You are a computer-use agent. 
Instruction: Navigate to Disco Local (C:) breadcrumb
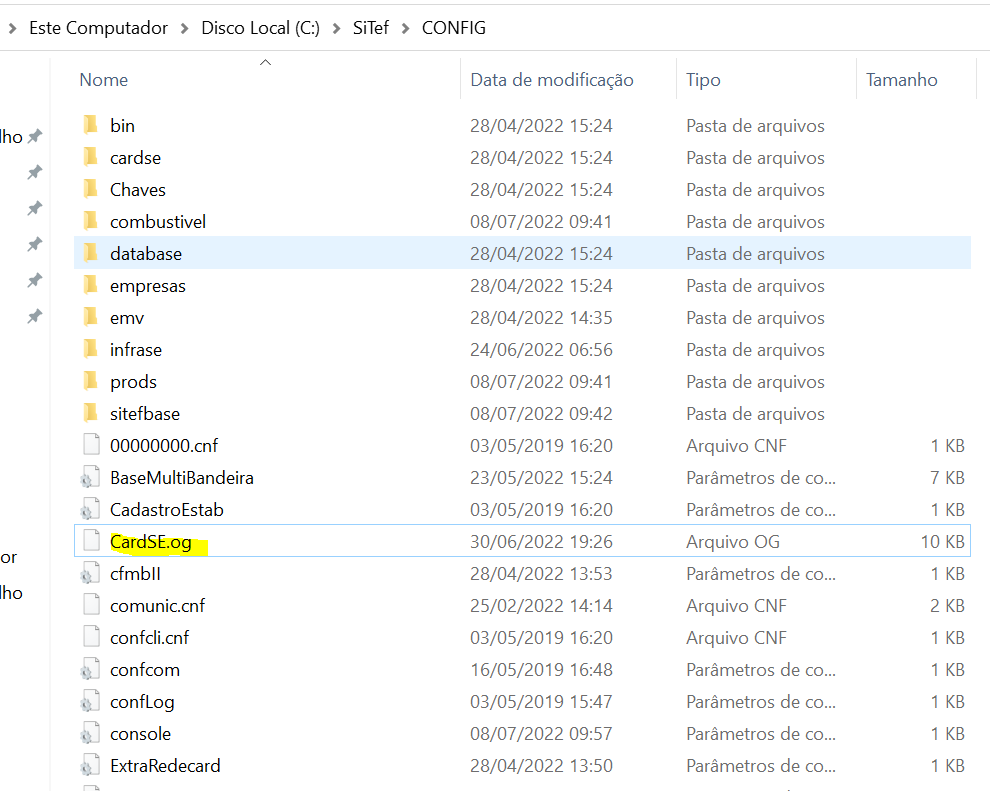click(x=260, y=28)
